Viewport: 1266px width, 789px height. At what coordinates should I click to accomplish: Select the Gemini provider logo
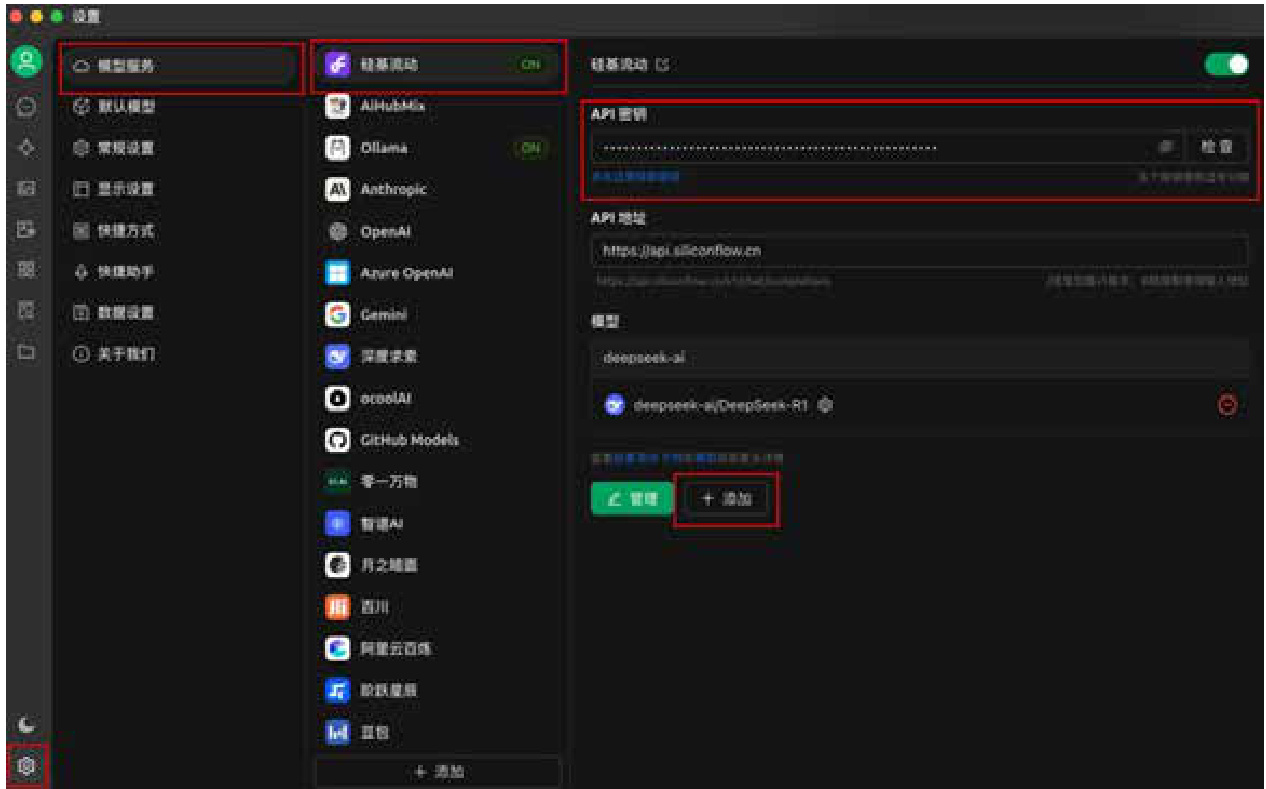pos(338,314)
